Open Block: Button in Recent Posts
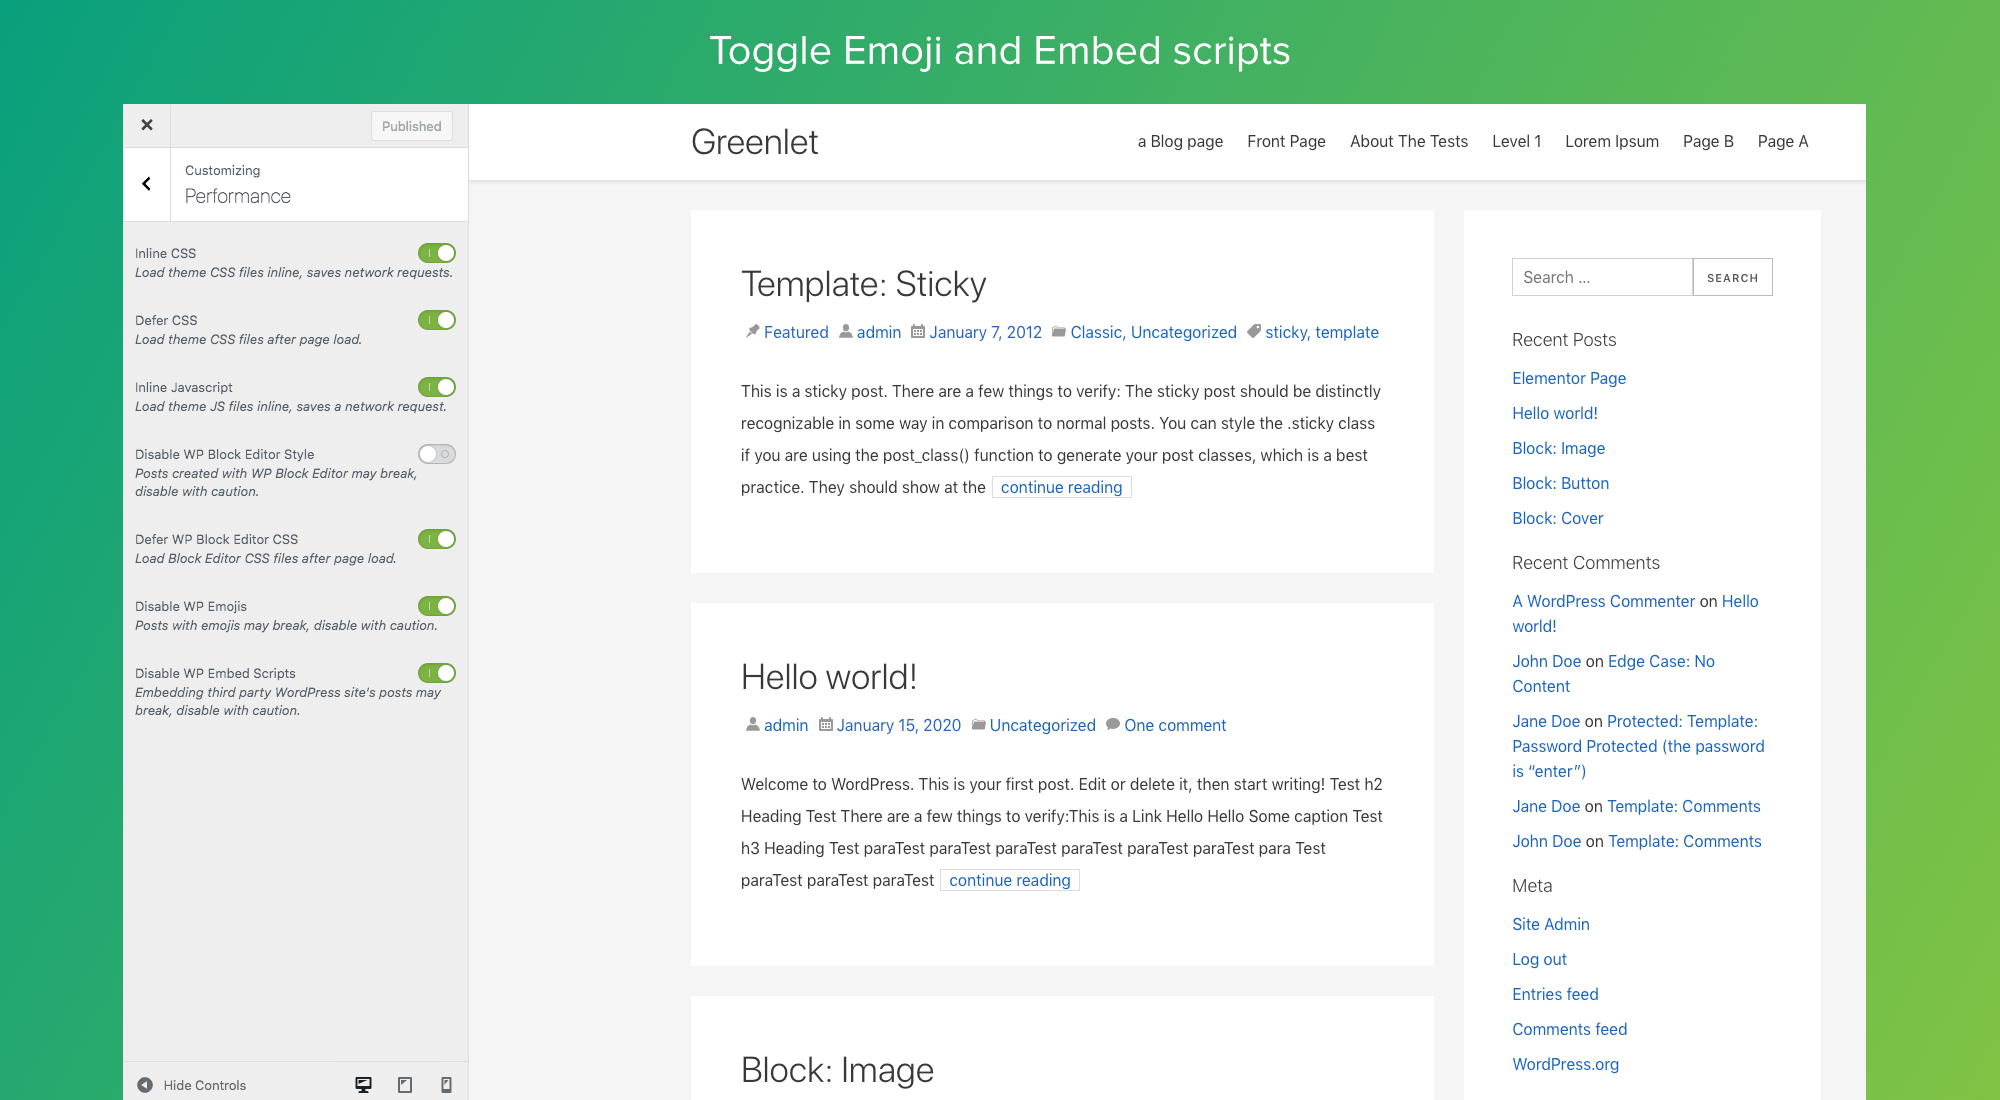This screenshot has height=1100, width=2000. click(x=1560, y=483)
